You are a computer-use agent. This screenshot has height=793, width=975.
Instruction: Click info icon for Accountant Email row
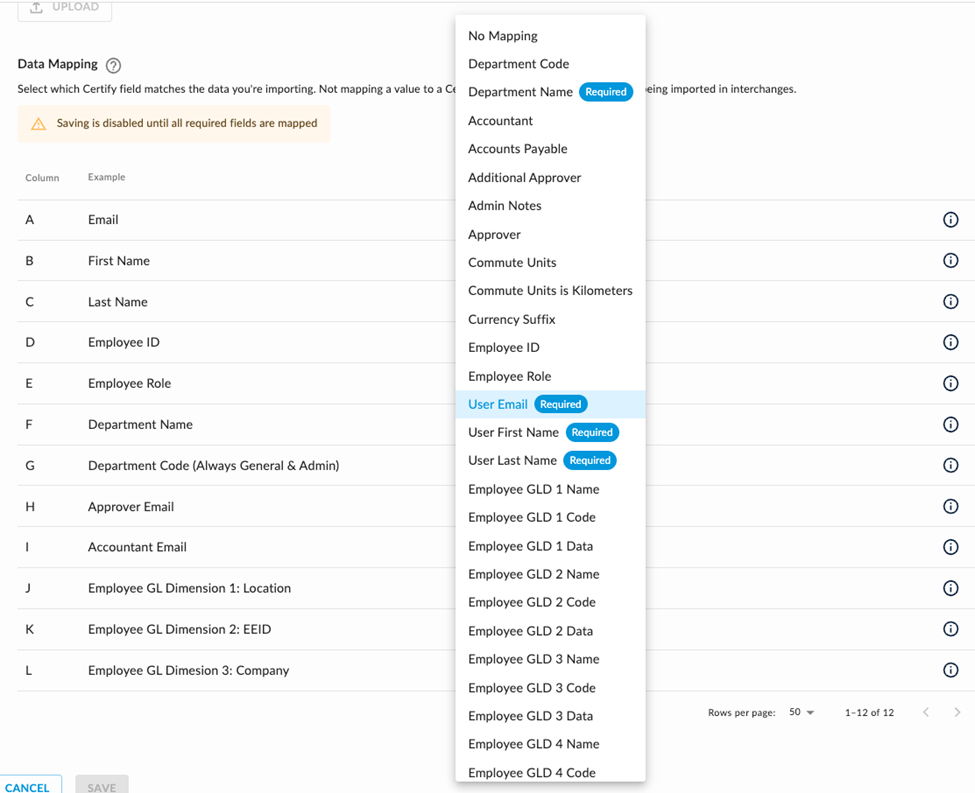tap(950, 548)
